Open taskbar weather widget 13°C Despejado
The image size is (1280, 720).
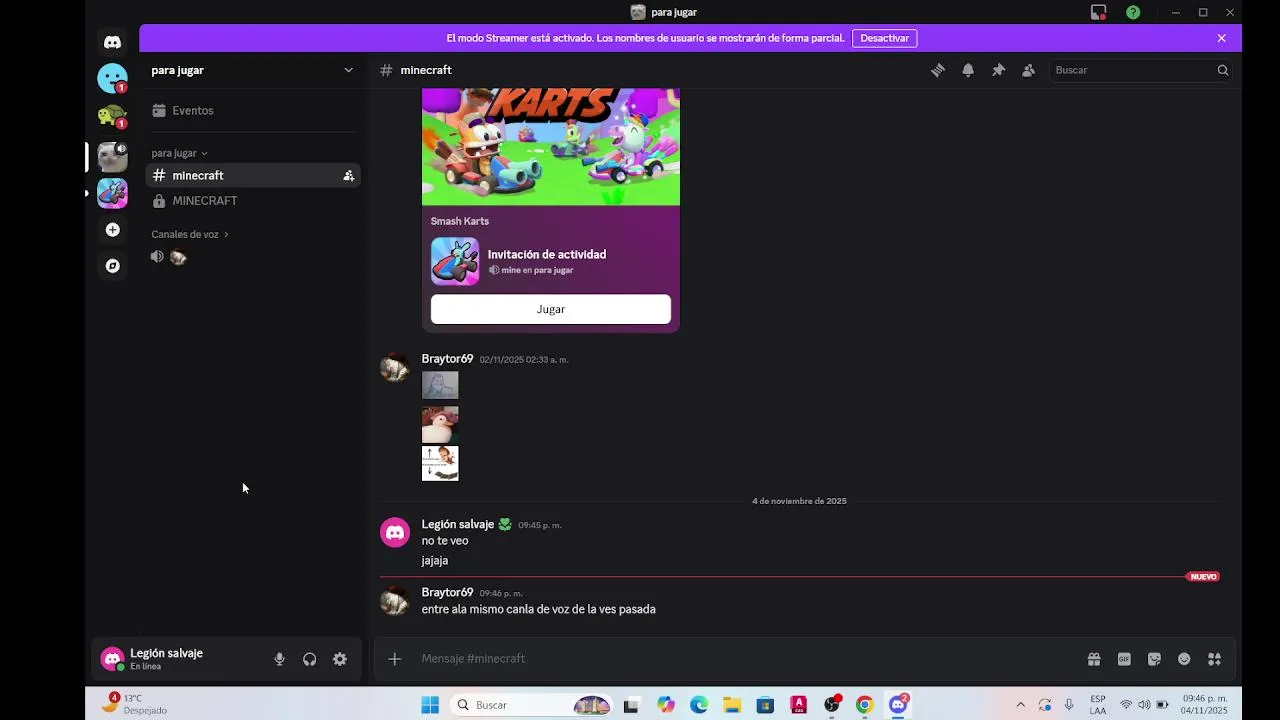tap(135, 704)
